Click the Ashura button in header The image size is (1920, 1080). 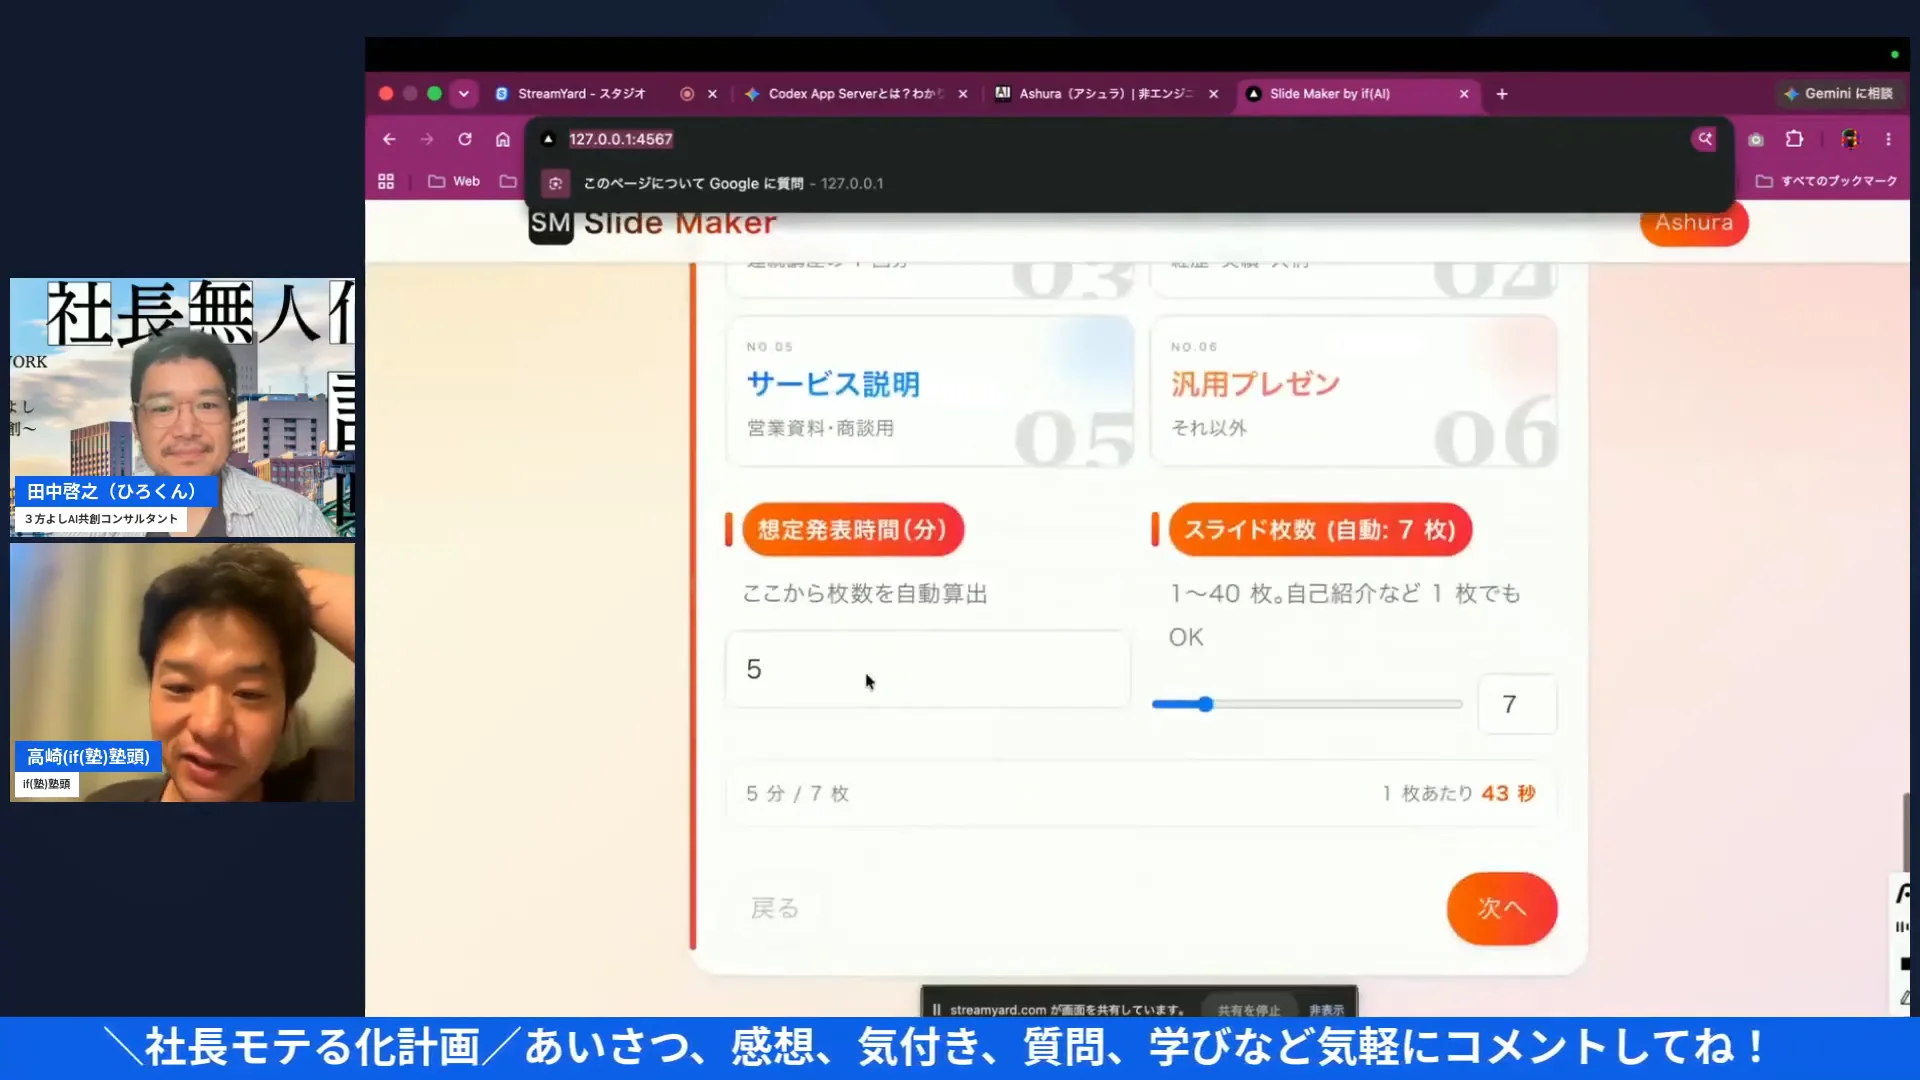(x=1693, y=222)
